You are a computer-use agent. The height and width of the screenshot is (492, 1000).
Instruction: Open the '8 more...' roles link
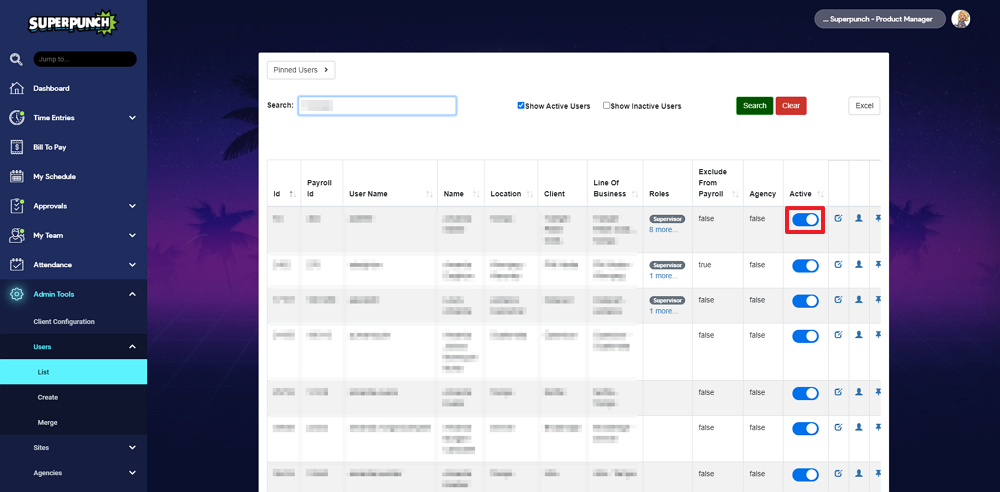(663, 230)
